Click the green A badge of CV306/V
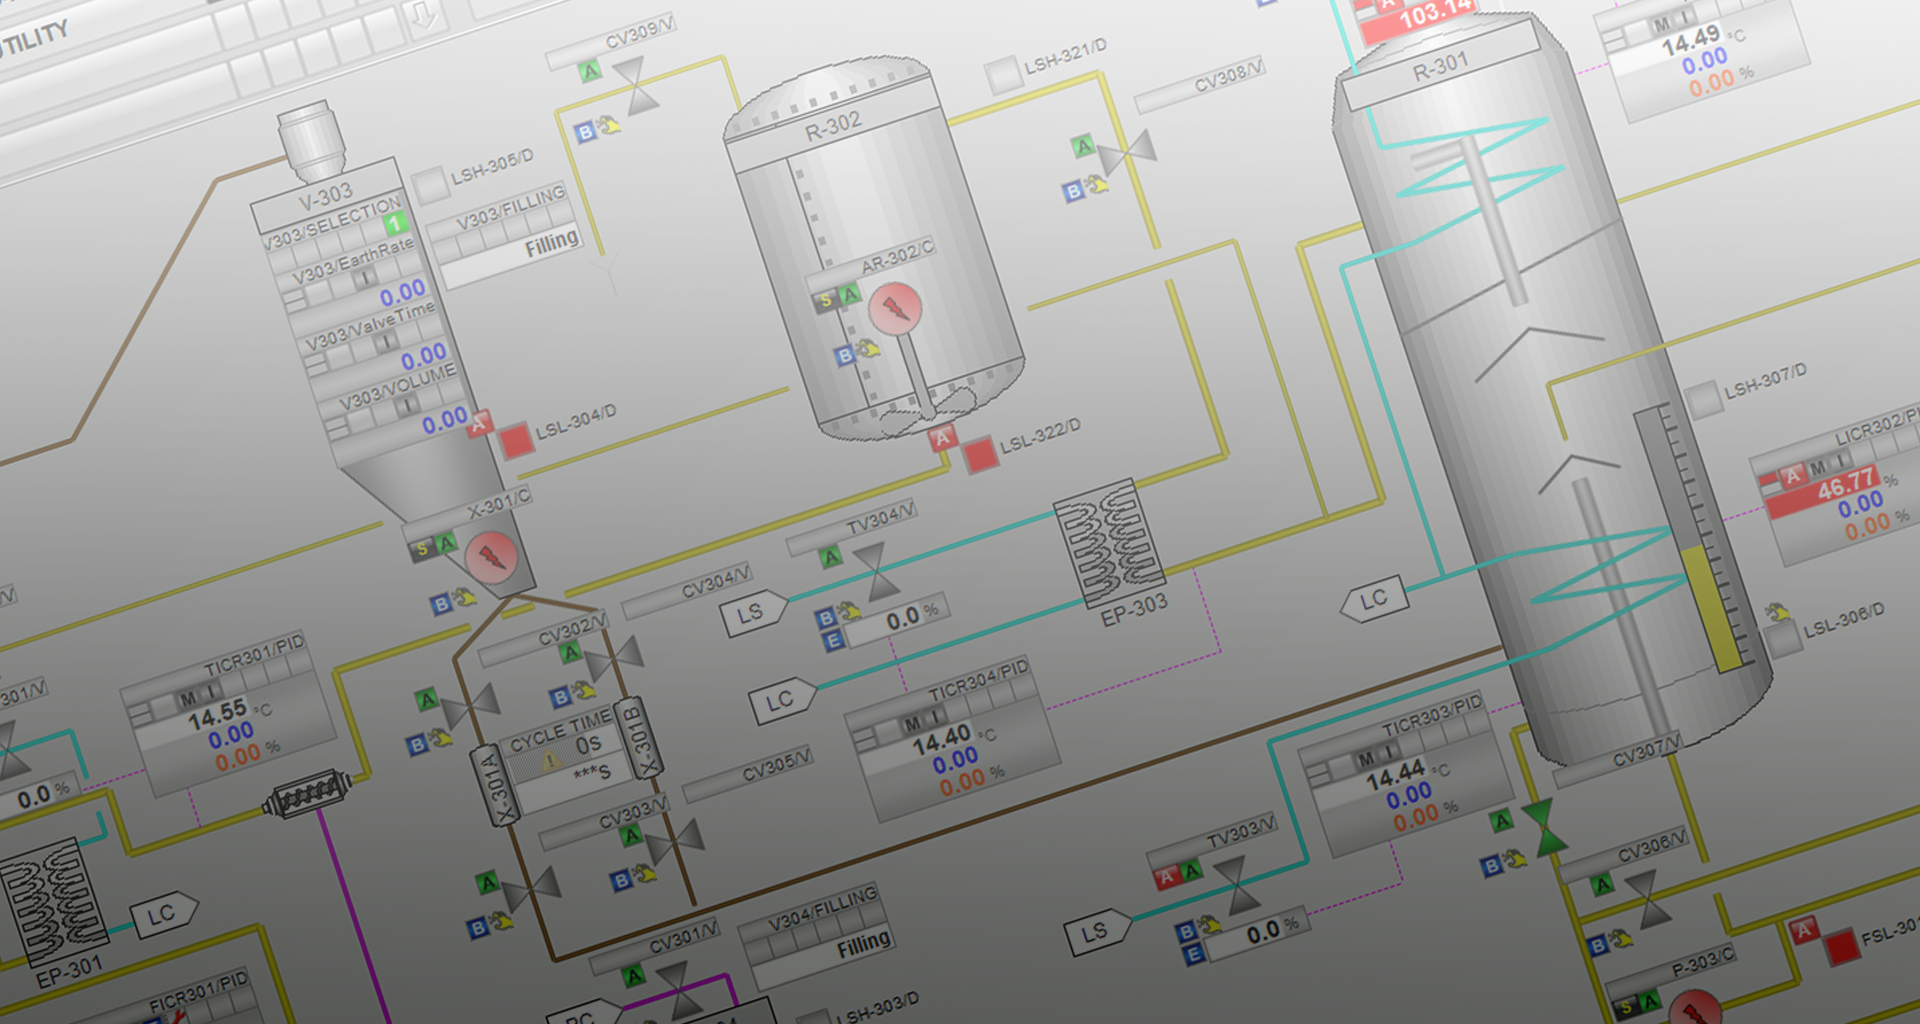This screenshot has height=1024, width=1920. 1602,885
